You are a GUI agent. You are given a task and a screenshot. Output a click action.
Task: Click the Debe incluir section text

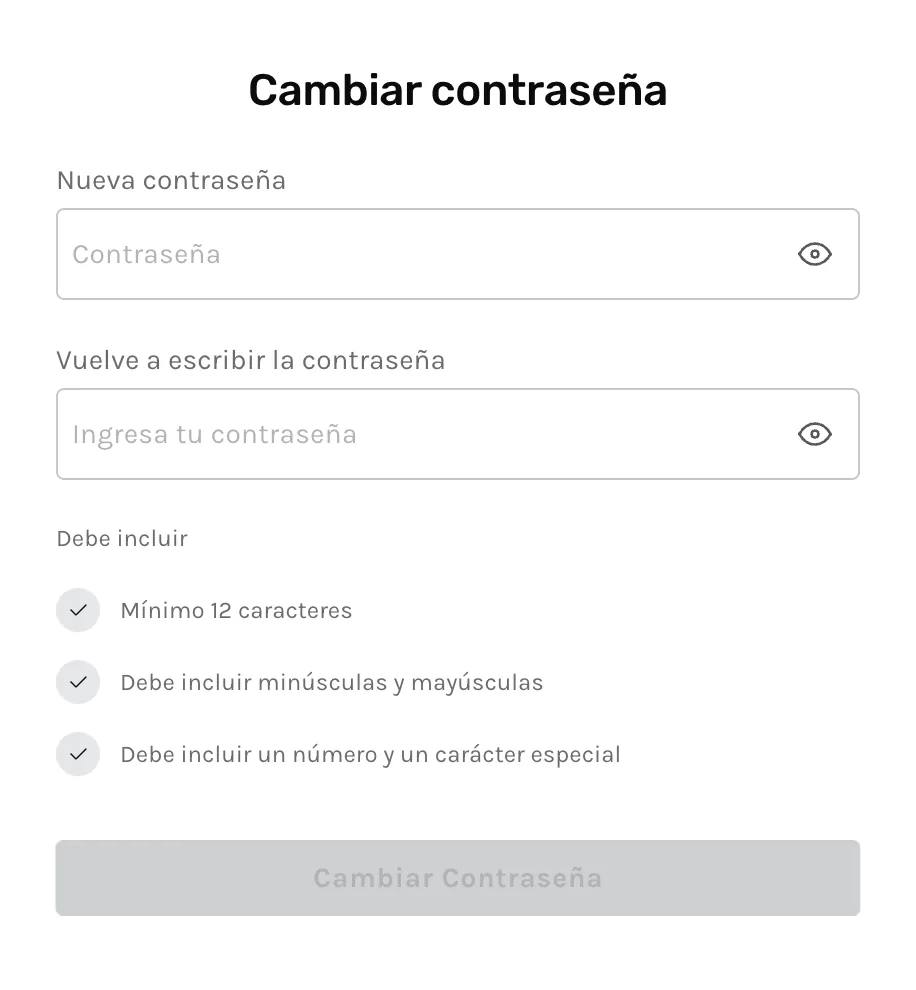[122, 538]
